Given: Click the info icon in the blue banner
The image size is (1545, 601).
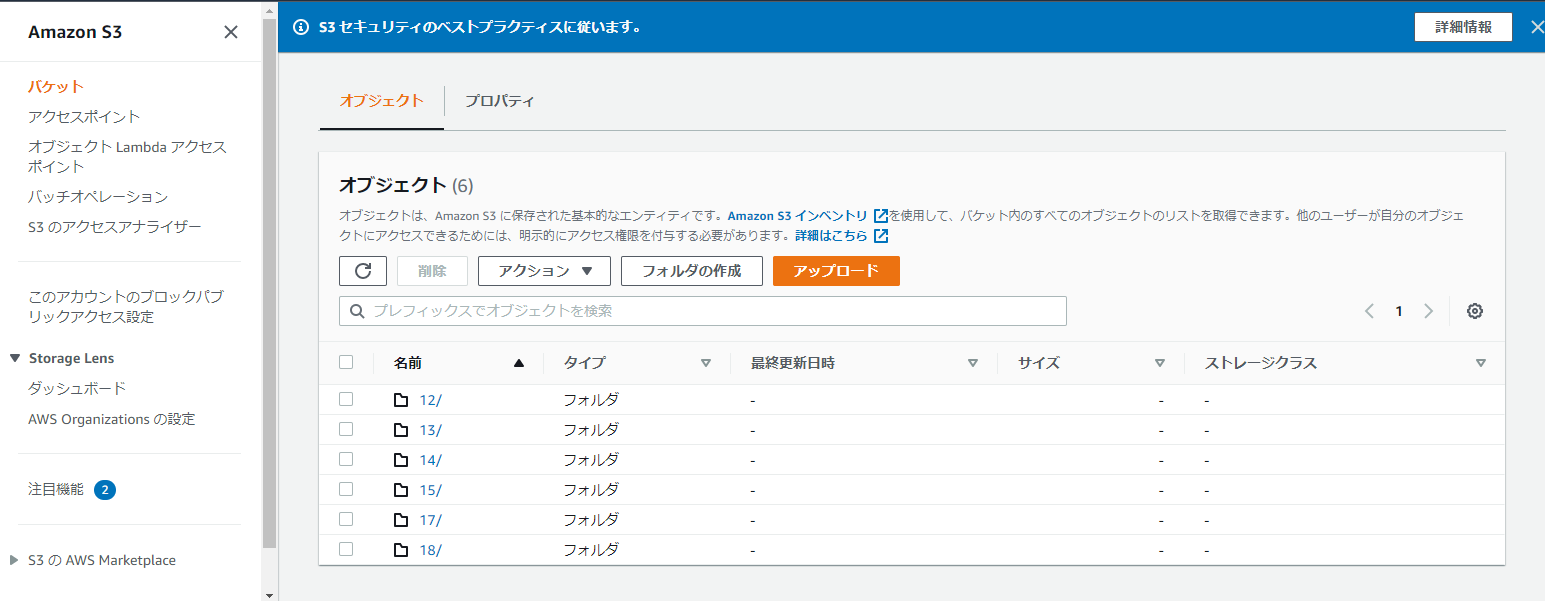Looking at the screenshot, I should pos(300,27).
